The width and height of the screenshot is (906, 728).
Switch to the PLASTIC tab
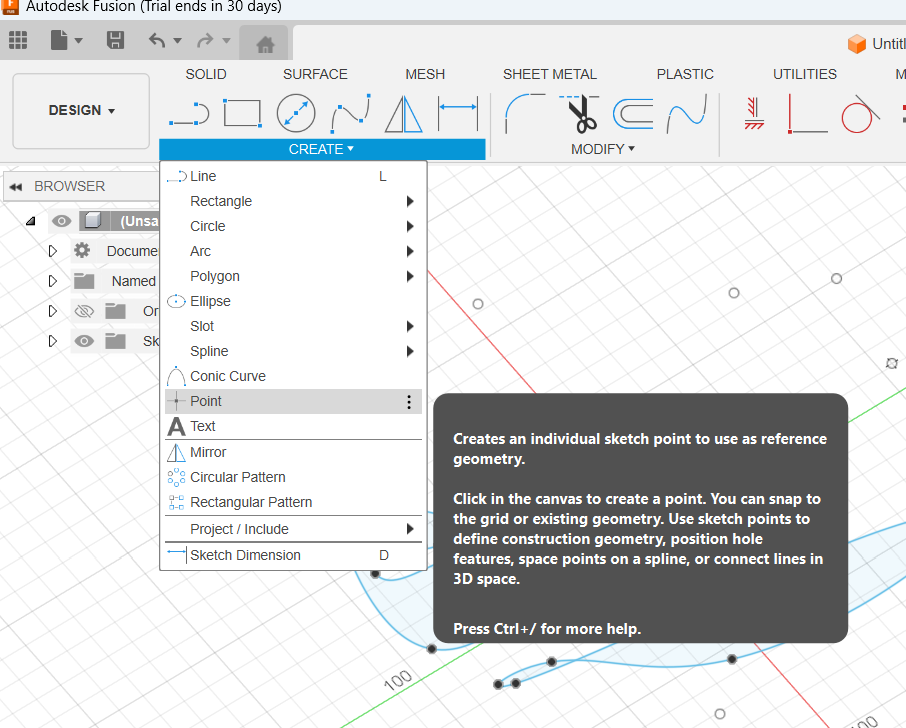pyautogui.click(x=685, y=75)
